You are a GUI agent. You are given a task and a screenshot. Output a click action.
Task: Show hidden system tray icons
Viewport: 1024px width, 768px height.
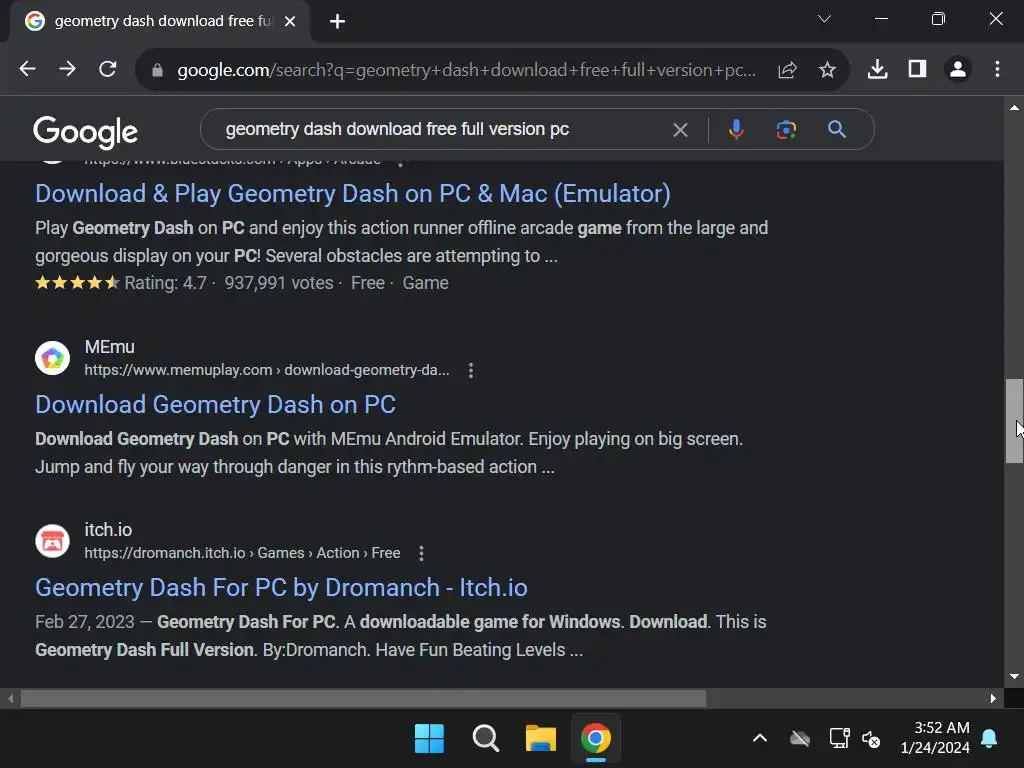(x=760, y=739)
